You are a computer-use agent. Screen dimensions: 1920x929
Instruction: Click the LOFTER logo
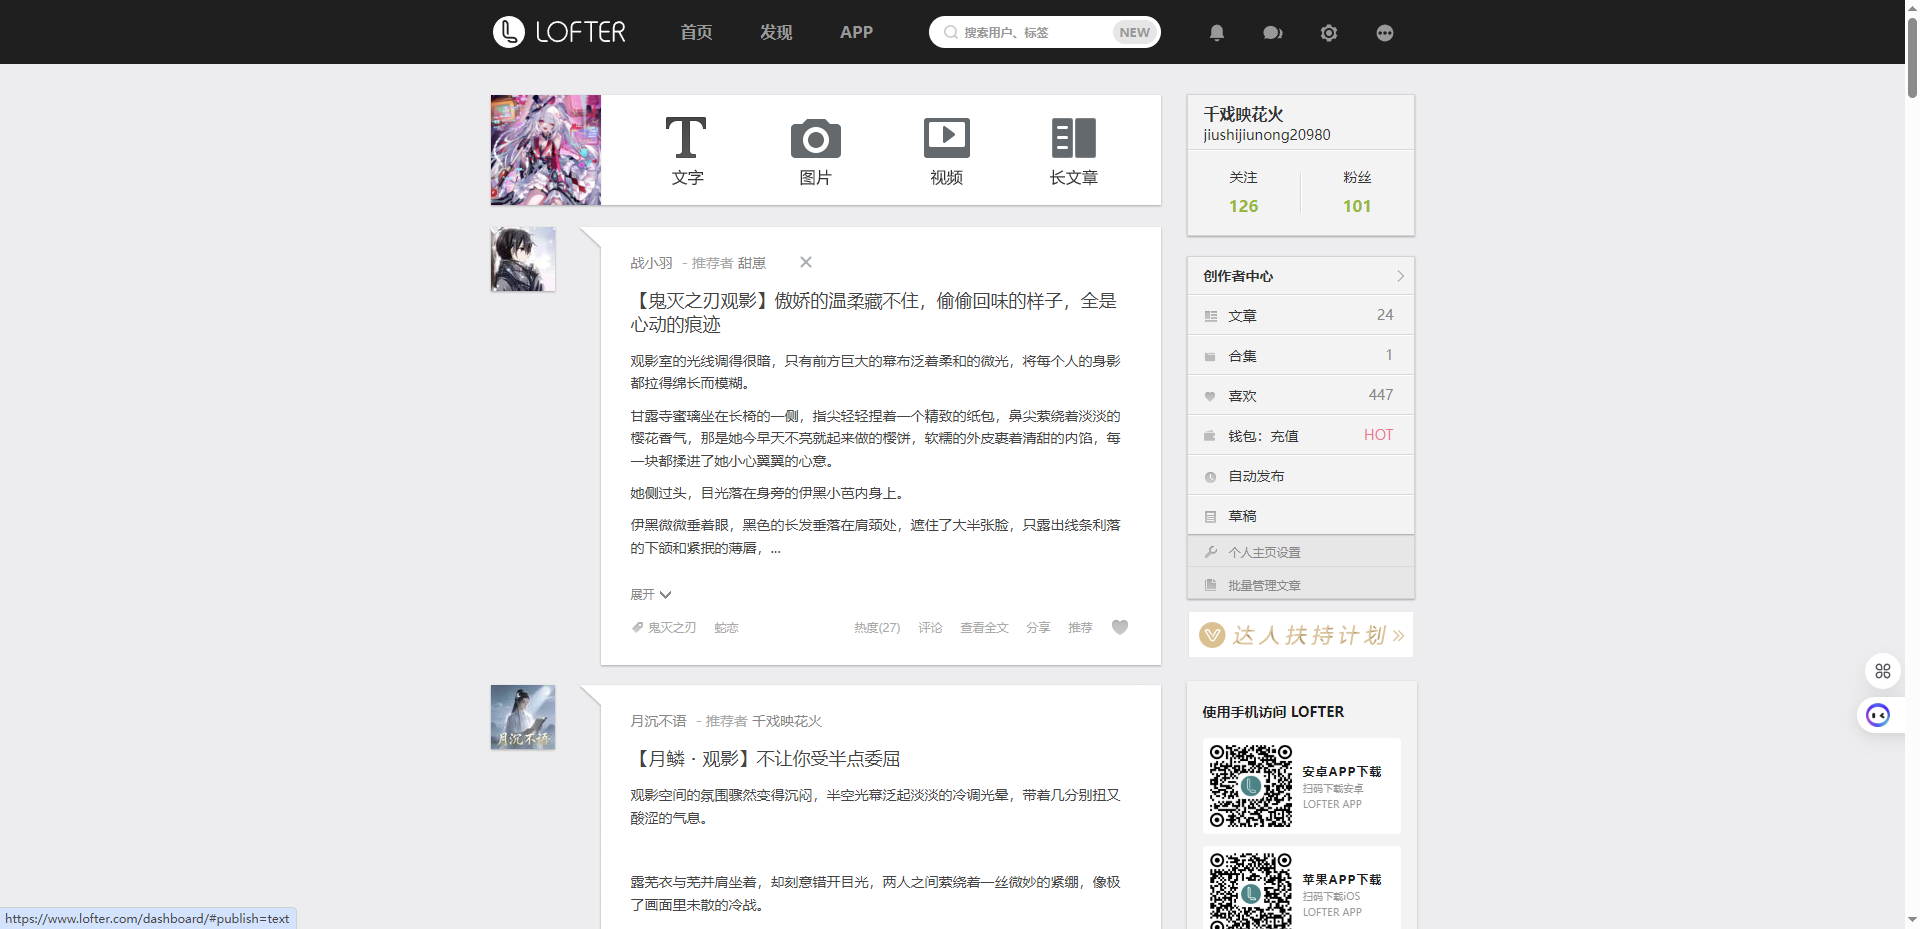point(559,32)
